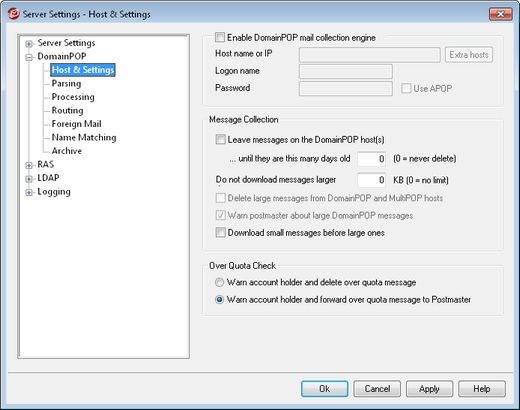Click the MDaemon app icon in title bar

click(13, 14)
